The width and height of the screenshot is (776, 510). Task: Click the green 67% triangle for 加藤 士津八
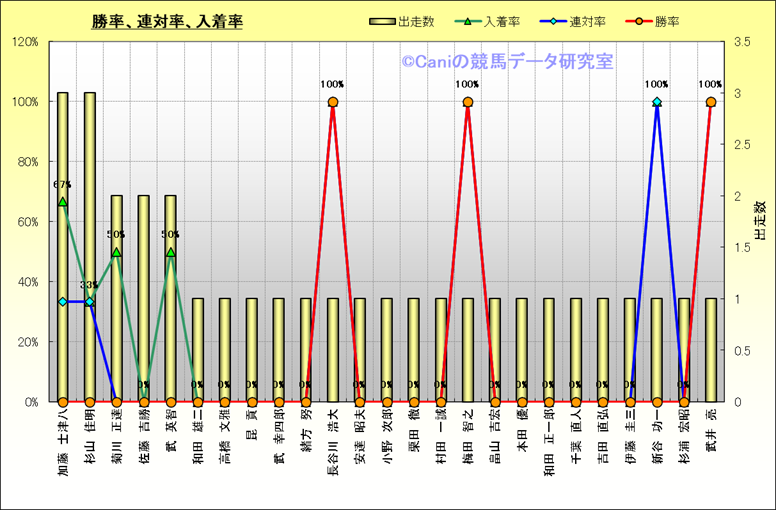(x=63, y=202)
